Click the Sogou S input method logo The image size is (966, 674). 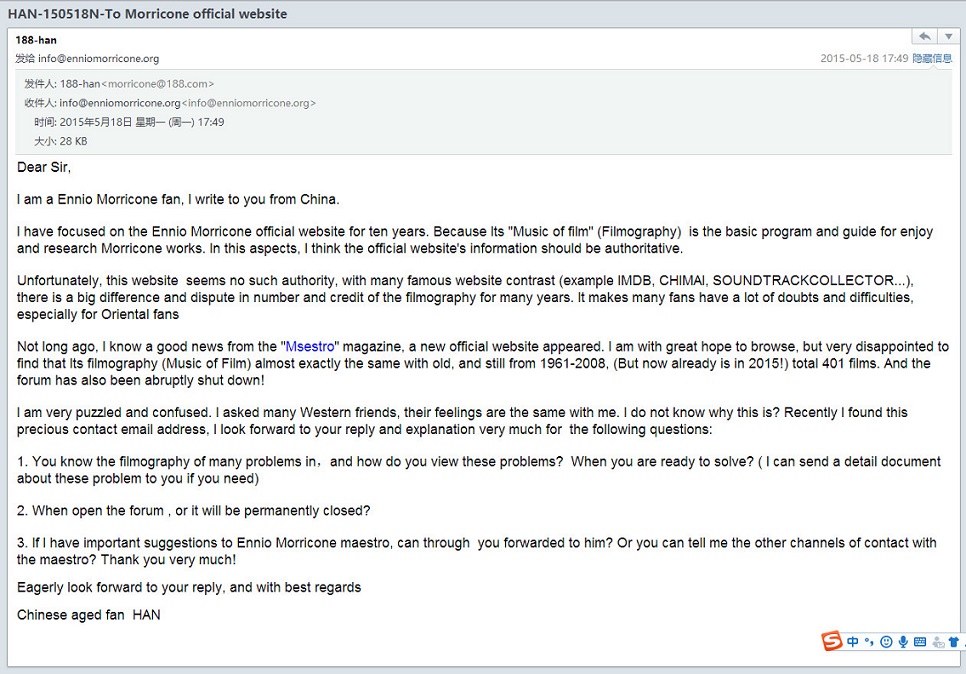832,641
